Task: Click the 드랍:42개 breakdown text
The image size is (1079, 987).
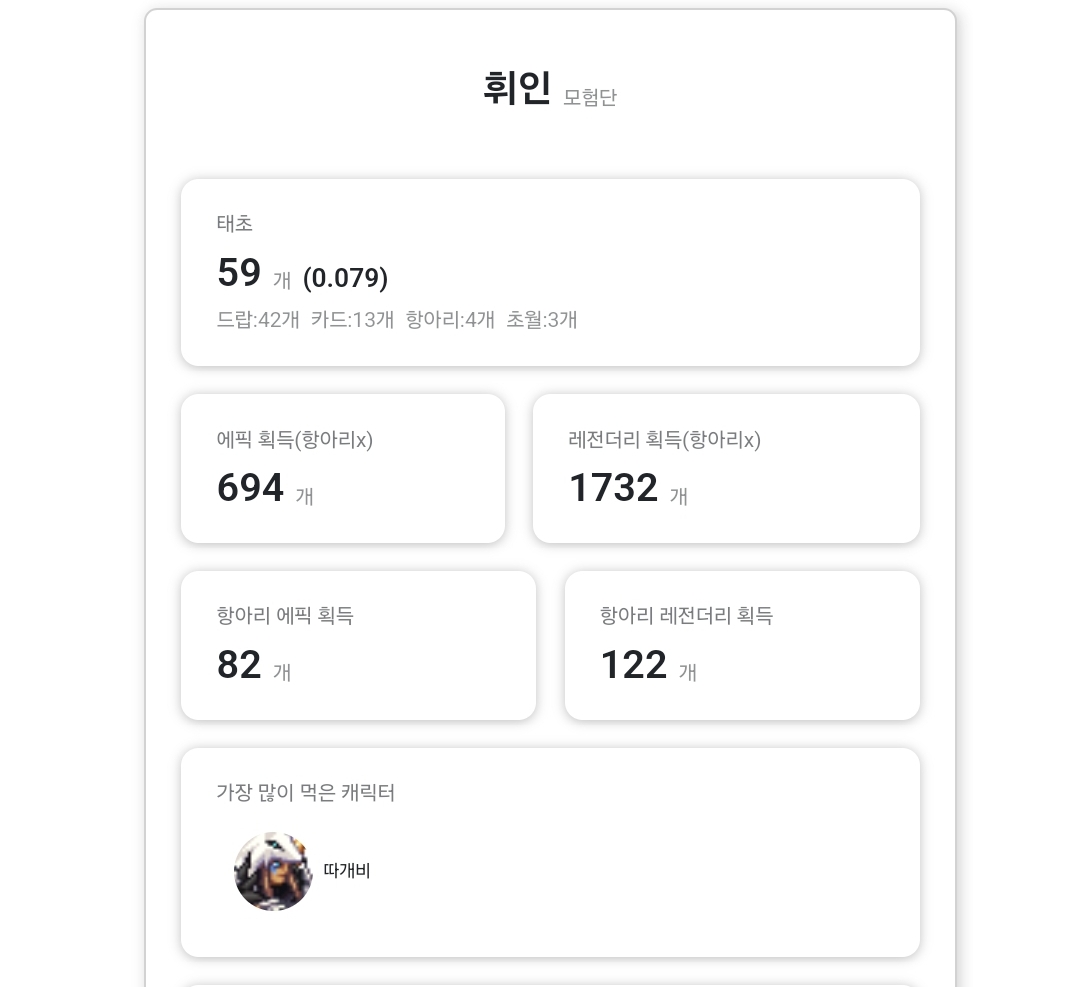Action: pos(258,320)
